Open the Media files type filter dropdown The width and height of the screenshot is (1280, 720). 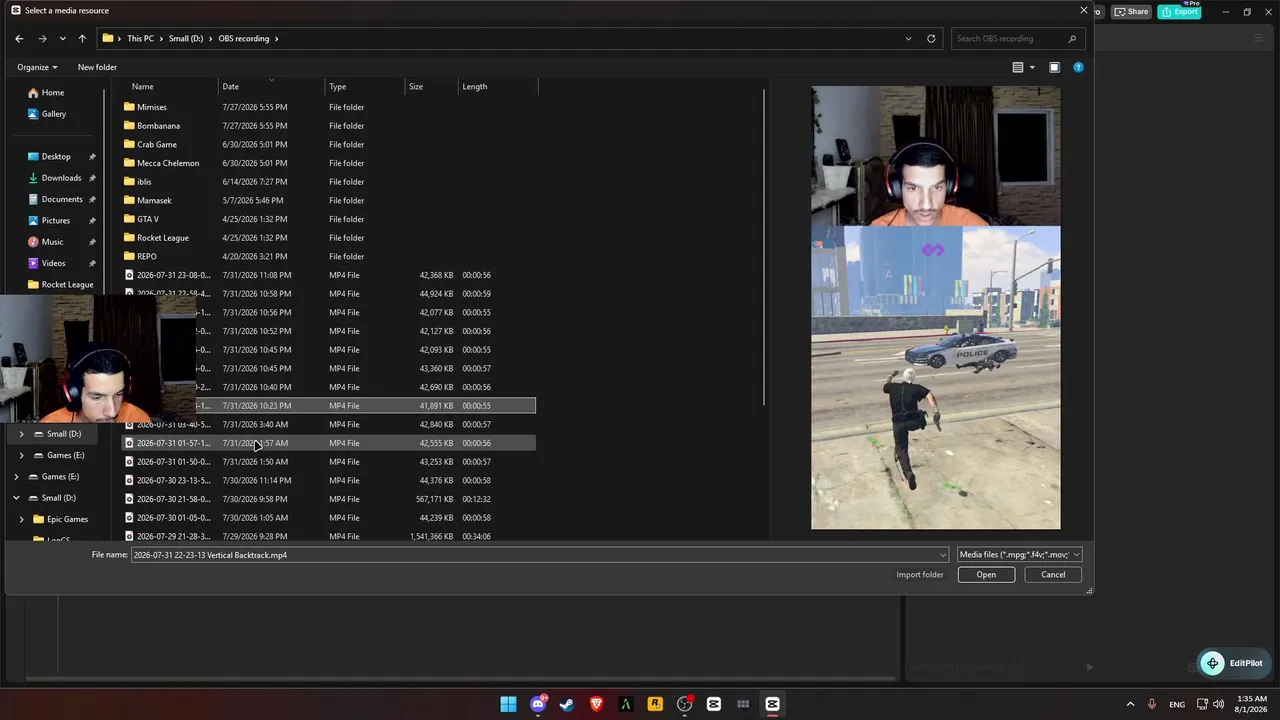[1019, 555]
